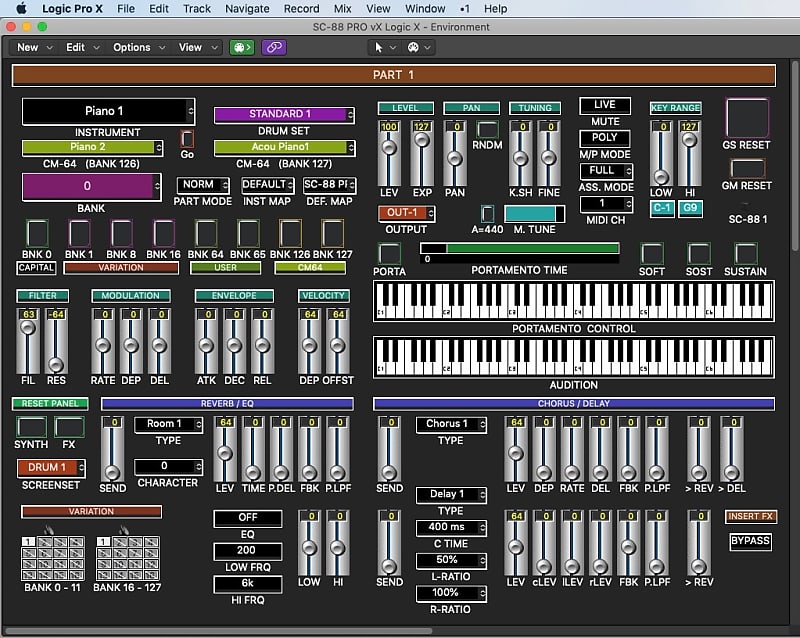Select the BNK 65 bank pad
Image resolution: width=800 pixels, height=638 pixels.
(x=248, y=233)
